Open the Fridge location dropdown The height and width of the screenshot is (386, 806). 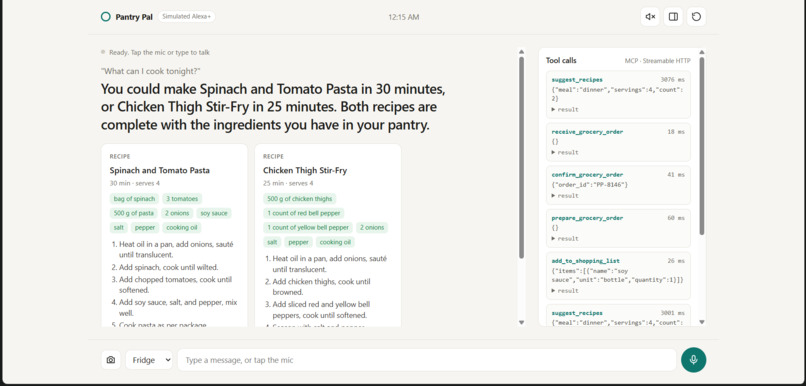click(149, 360)
